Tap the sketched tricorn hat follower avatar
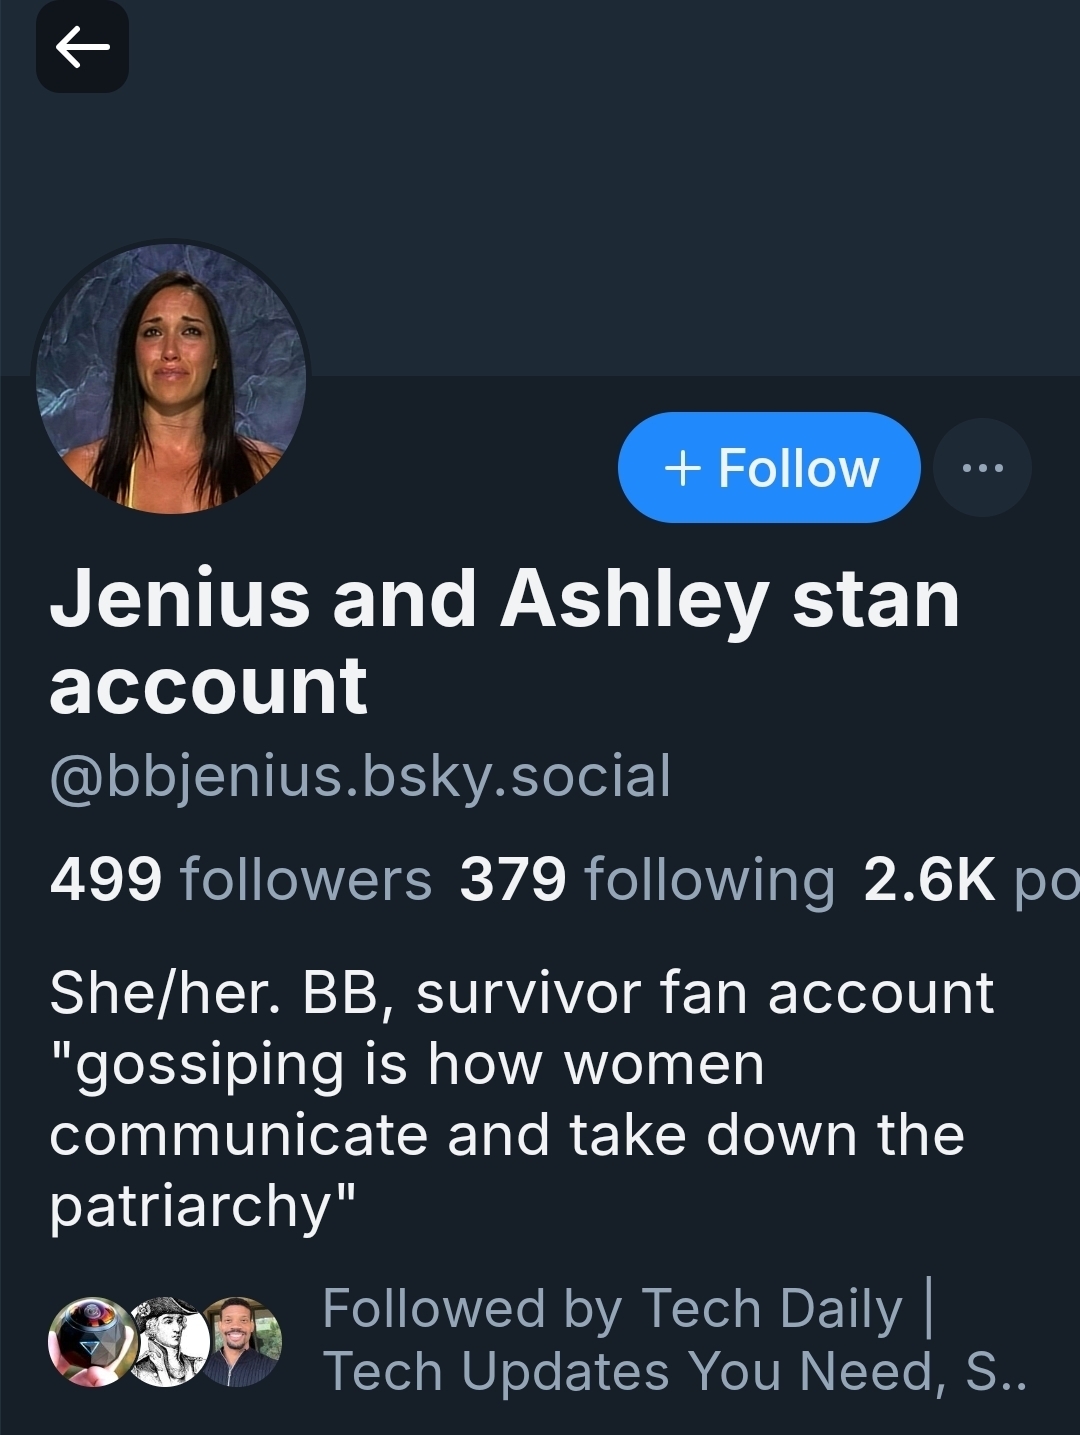The height and width of the screenshot is (1435, 1080). tap(167, 1341)
